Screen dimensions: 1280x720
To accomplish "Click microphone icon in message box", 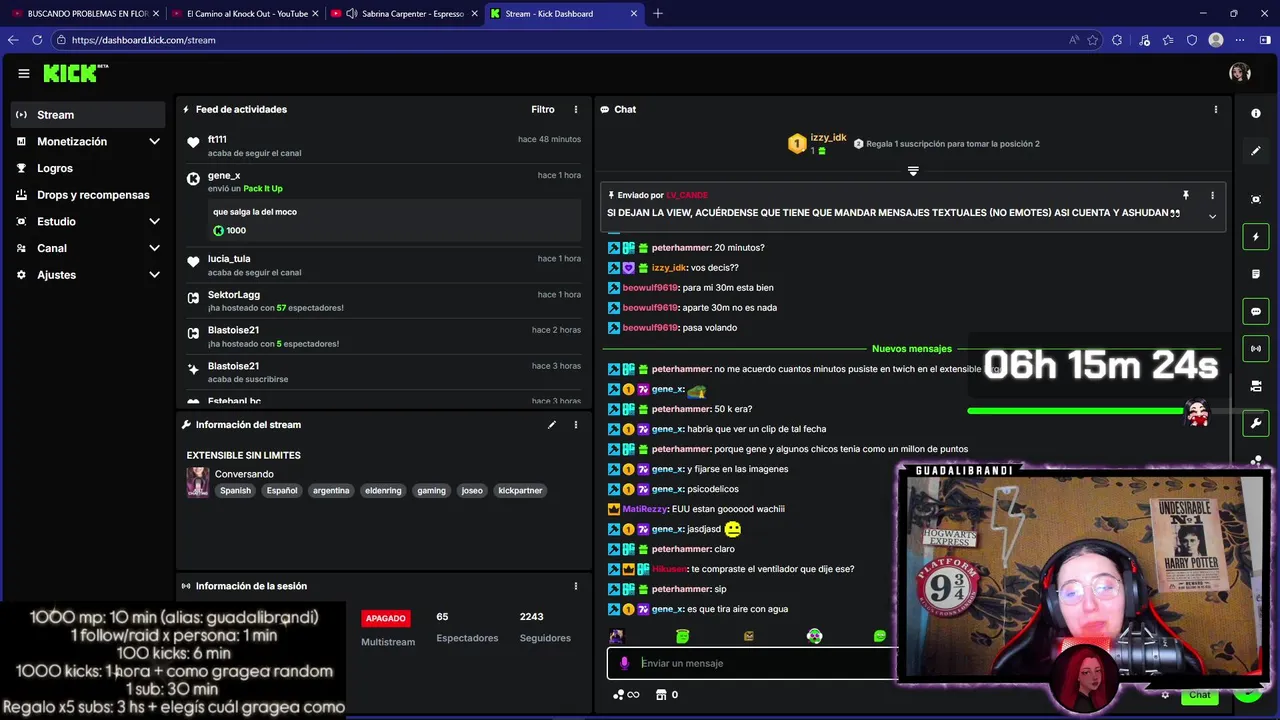I will (625, 663).
